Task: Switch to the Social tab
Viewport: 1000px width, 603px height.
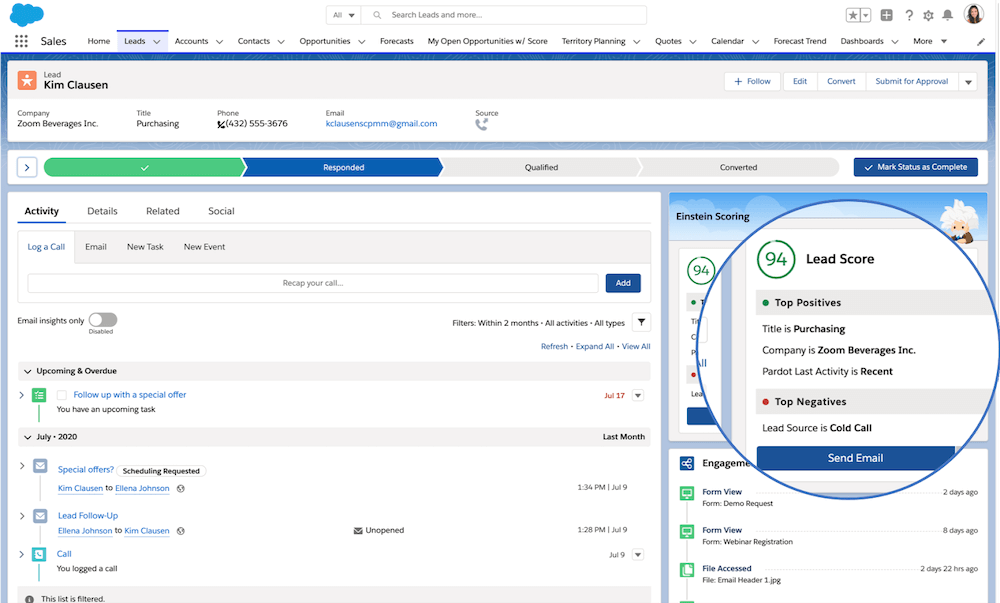Action: (x=221, y=211)
